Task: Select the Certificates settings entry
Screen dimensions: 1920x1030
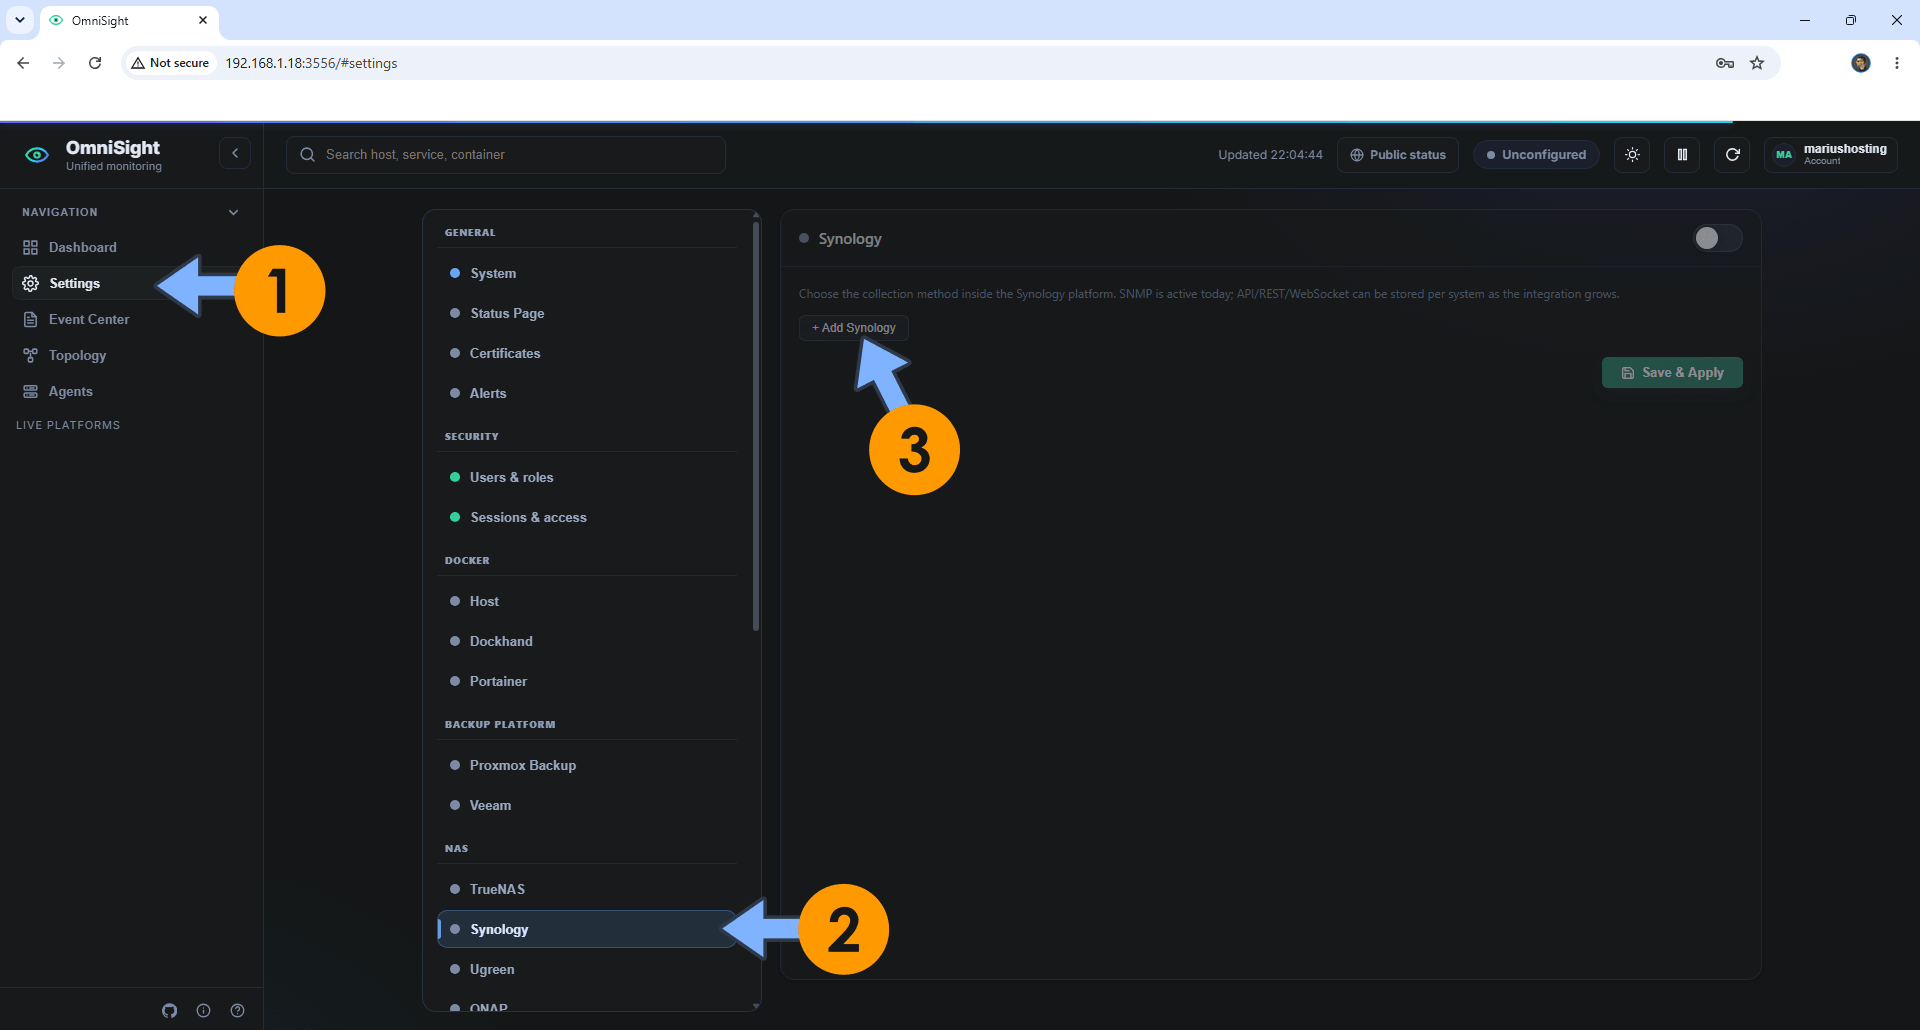Action: pyautogui.click(x=587, y=353)
